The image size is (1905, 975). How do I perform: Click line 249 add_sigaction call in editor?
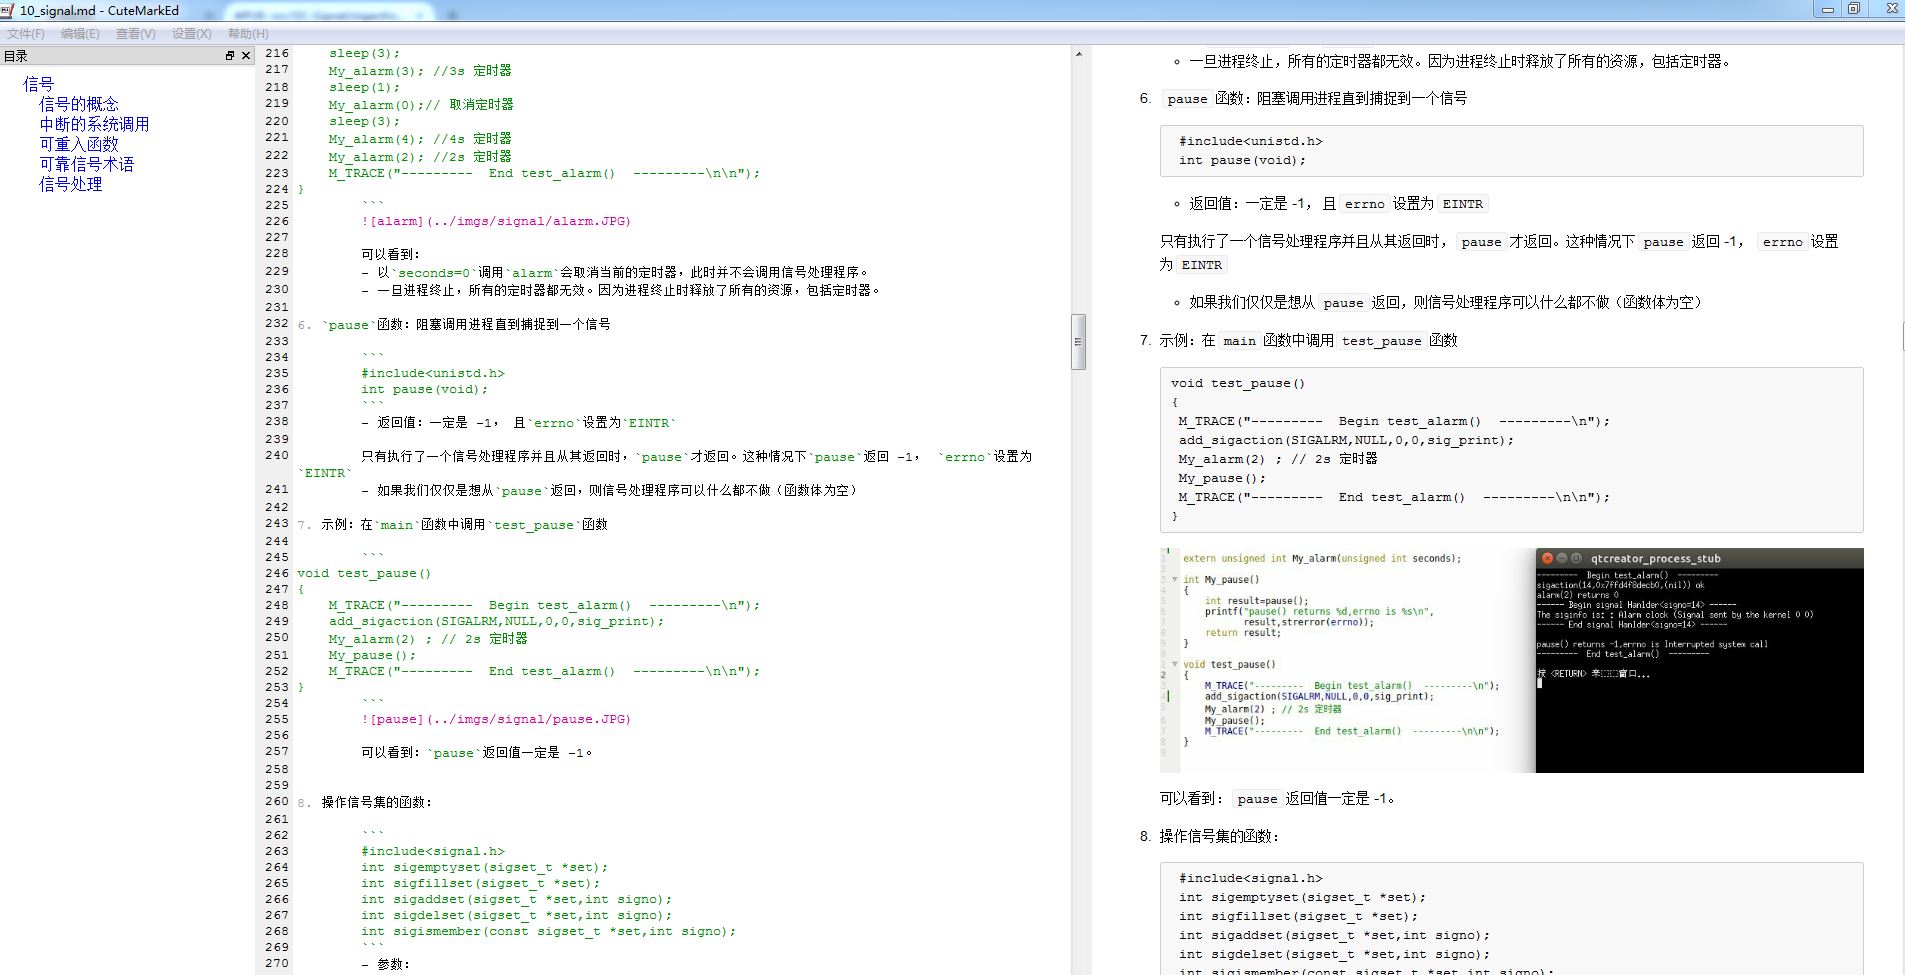tap(496, 621)
